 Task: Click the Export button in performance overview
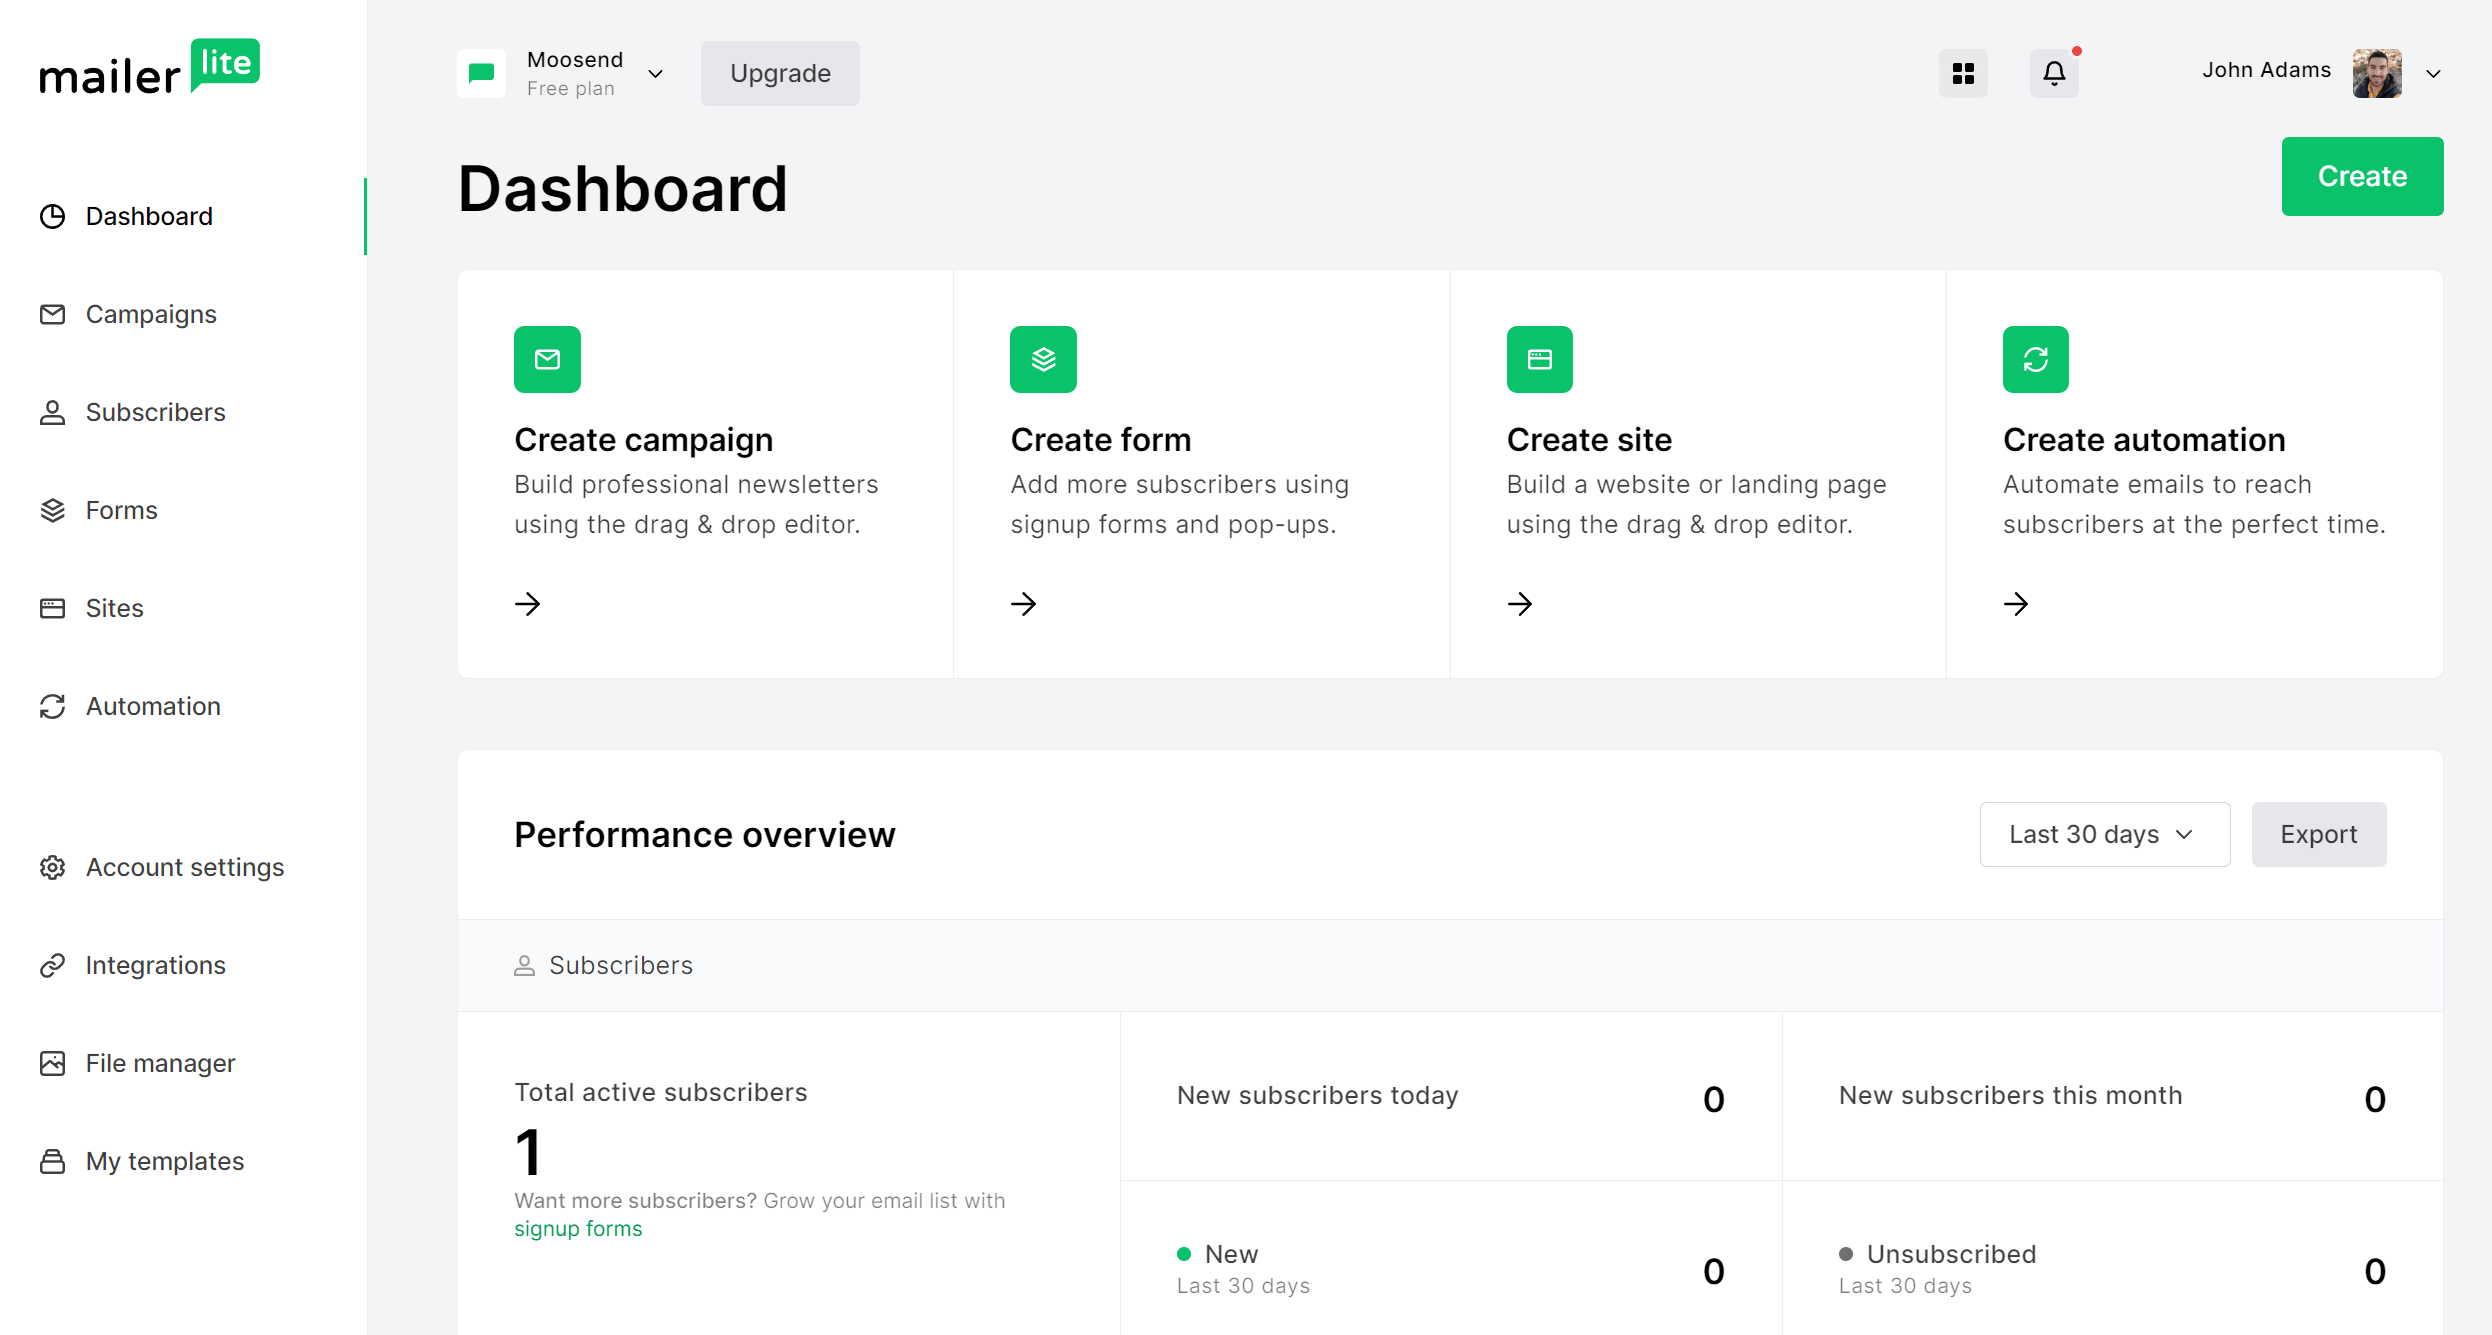pos(2319,834)
